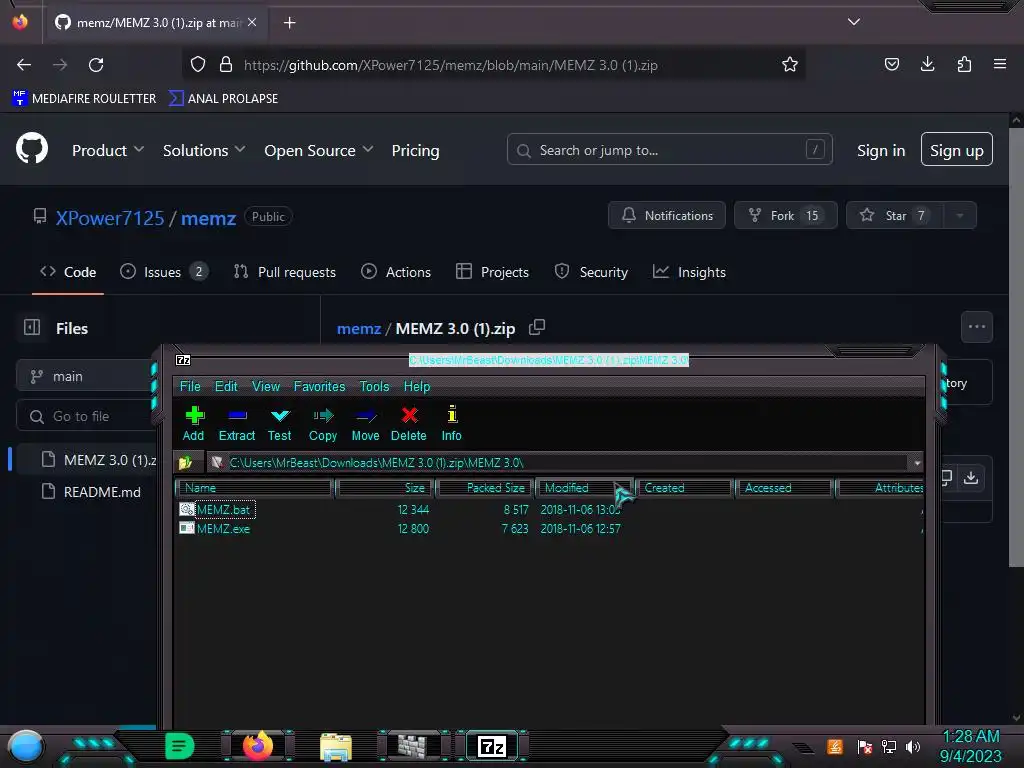Open the more options ellipsis button

[976, 327]
